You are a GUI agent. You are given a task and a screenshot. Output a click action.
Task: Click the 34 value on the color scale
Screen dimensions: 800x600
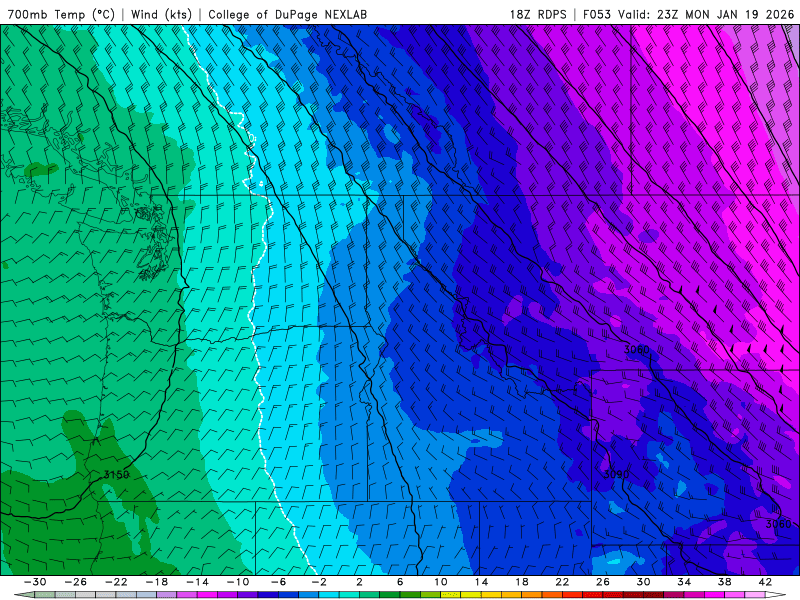(684, 582)
